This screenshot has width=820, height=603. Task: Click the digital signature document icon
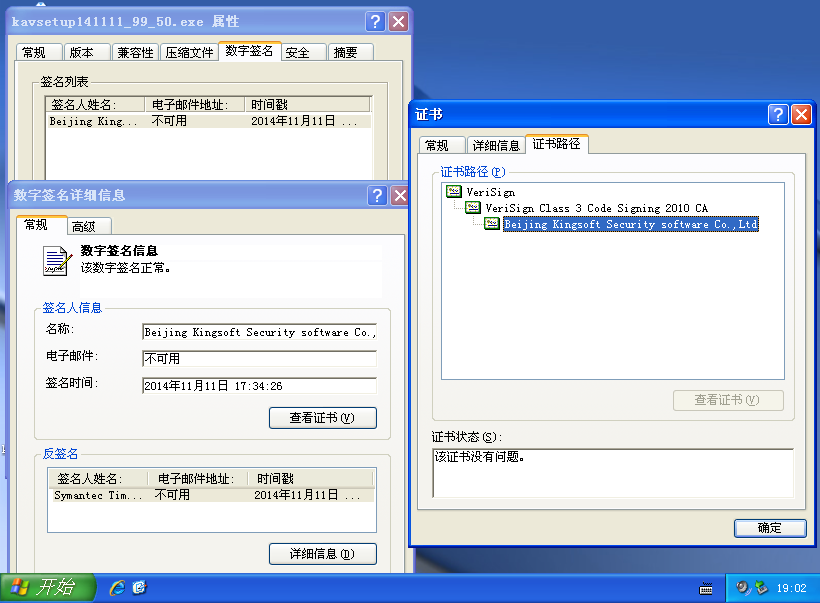click(x=56, y=261)
